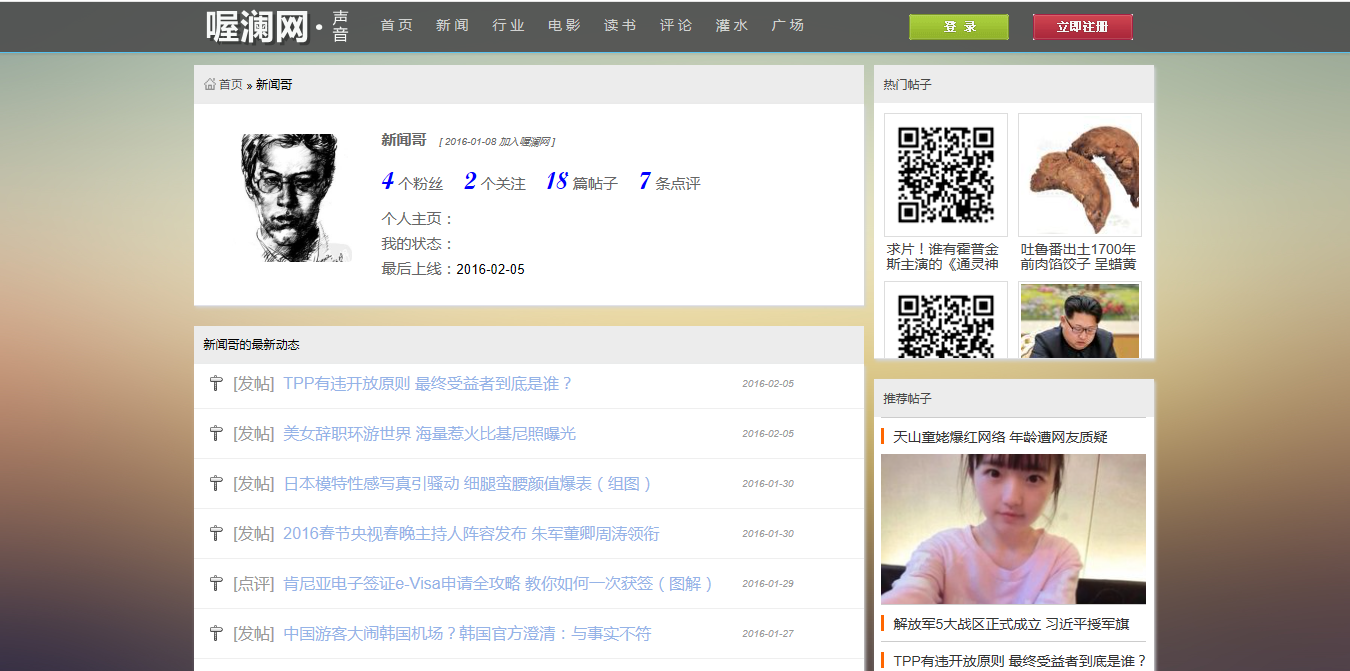Open 解放军5大战区正式成立 recommended post
Image resolution: width=1350 pixels, height=671 pixels.
[1011, 624]
